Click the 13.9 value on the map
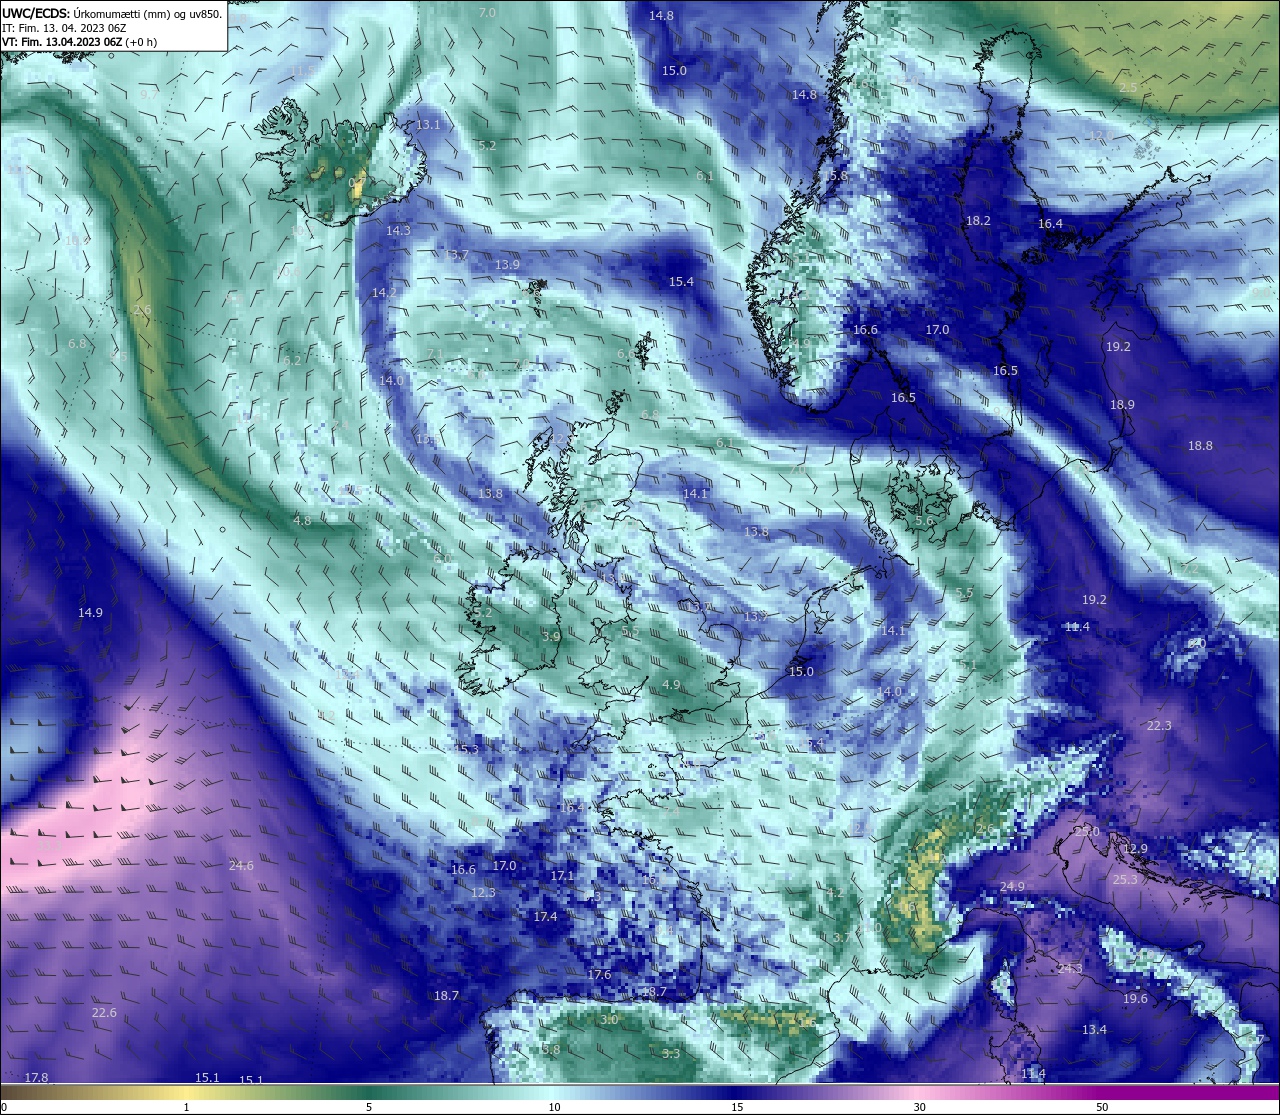The width and height of the screenshot is (1280, 1115). (x=507, y=264)
